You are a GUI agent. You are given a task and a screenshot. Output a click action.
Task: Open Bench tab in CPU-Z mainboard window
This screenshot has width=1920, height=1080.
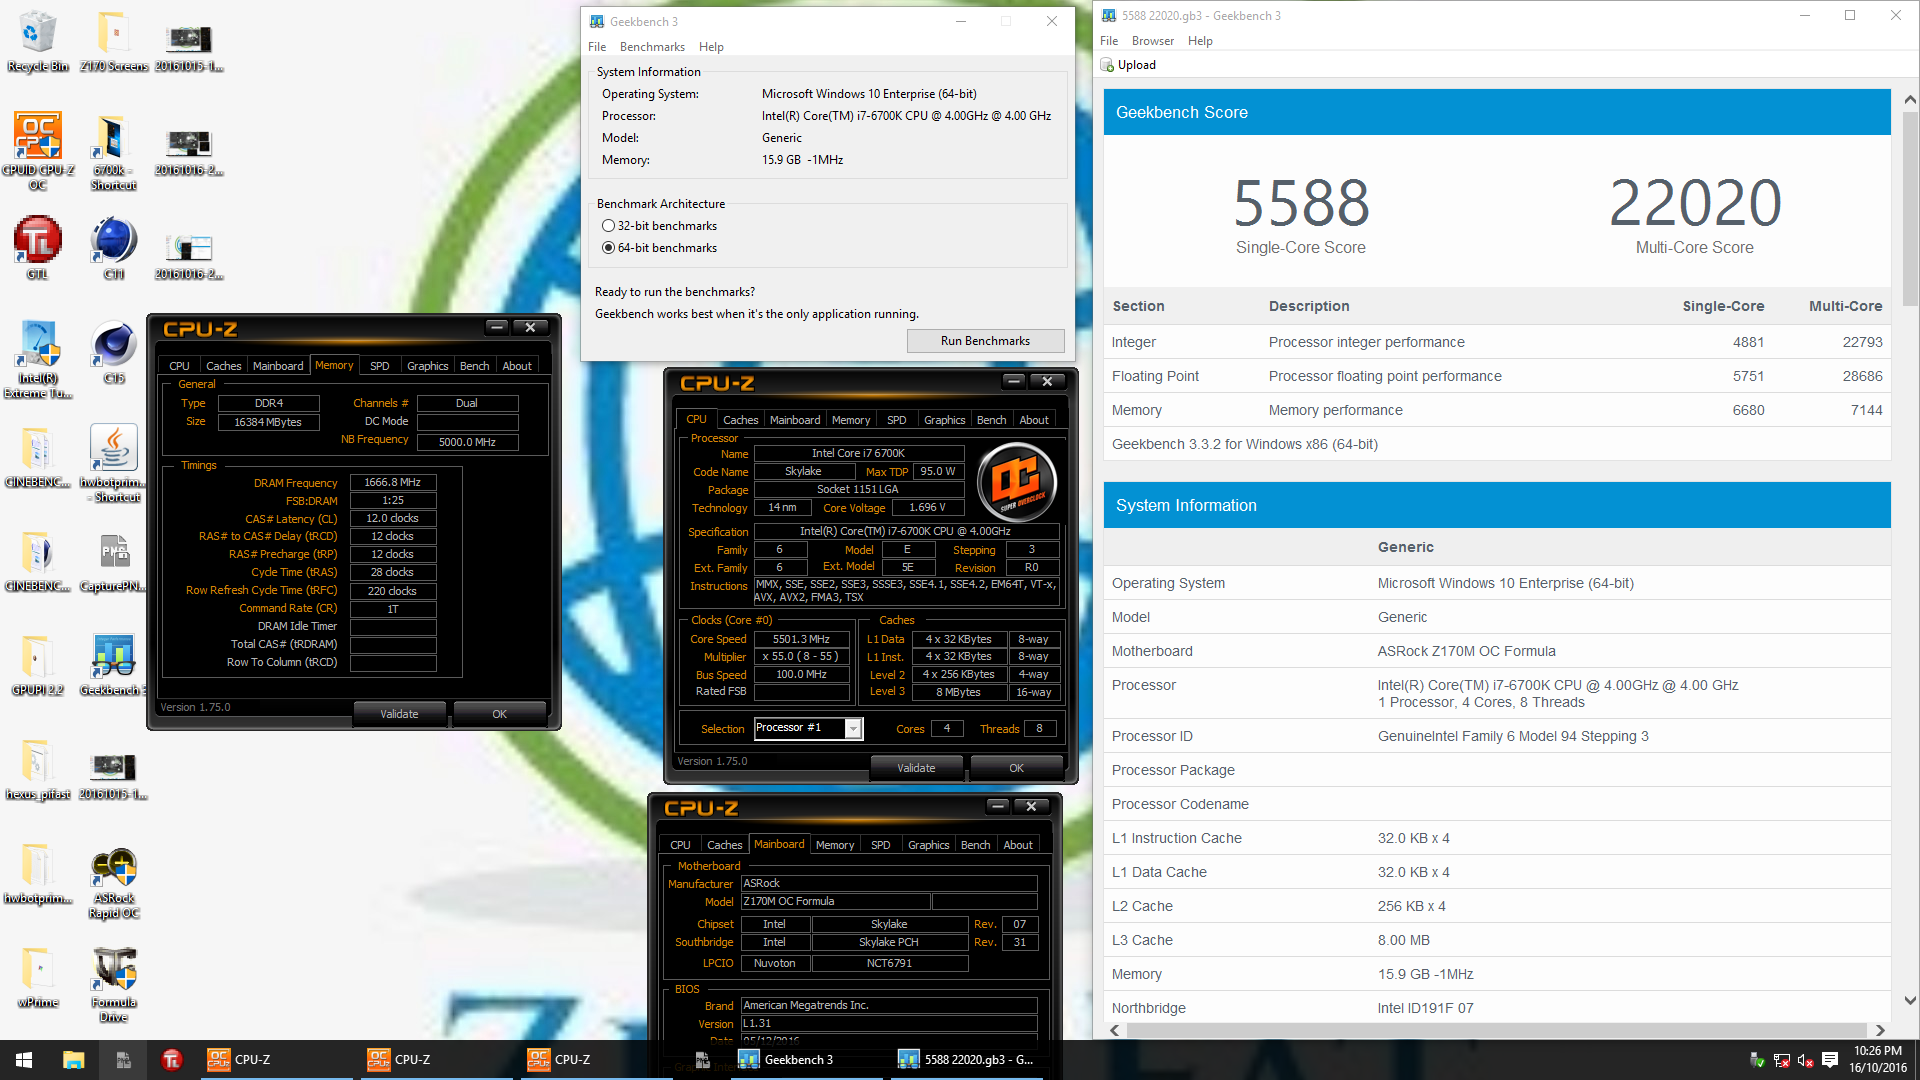point(975,845)
